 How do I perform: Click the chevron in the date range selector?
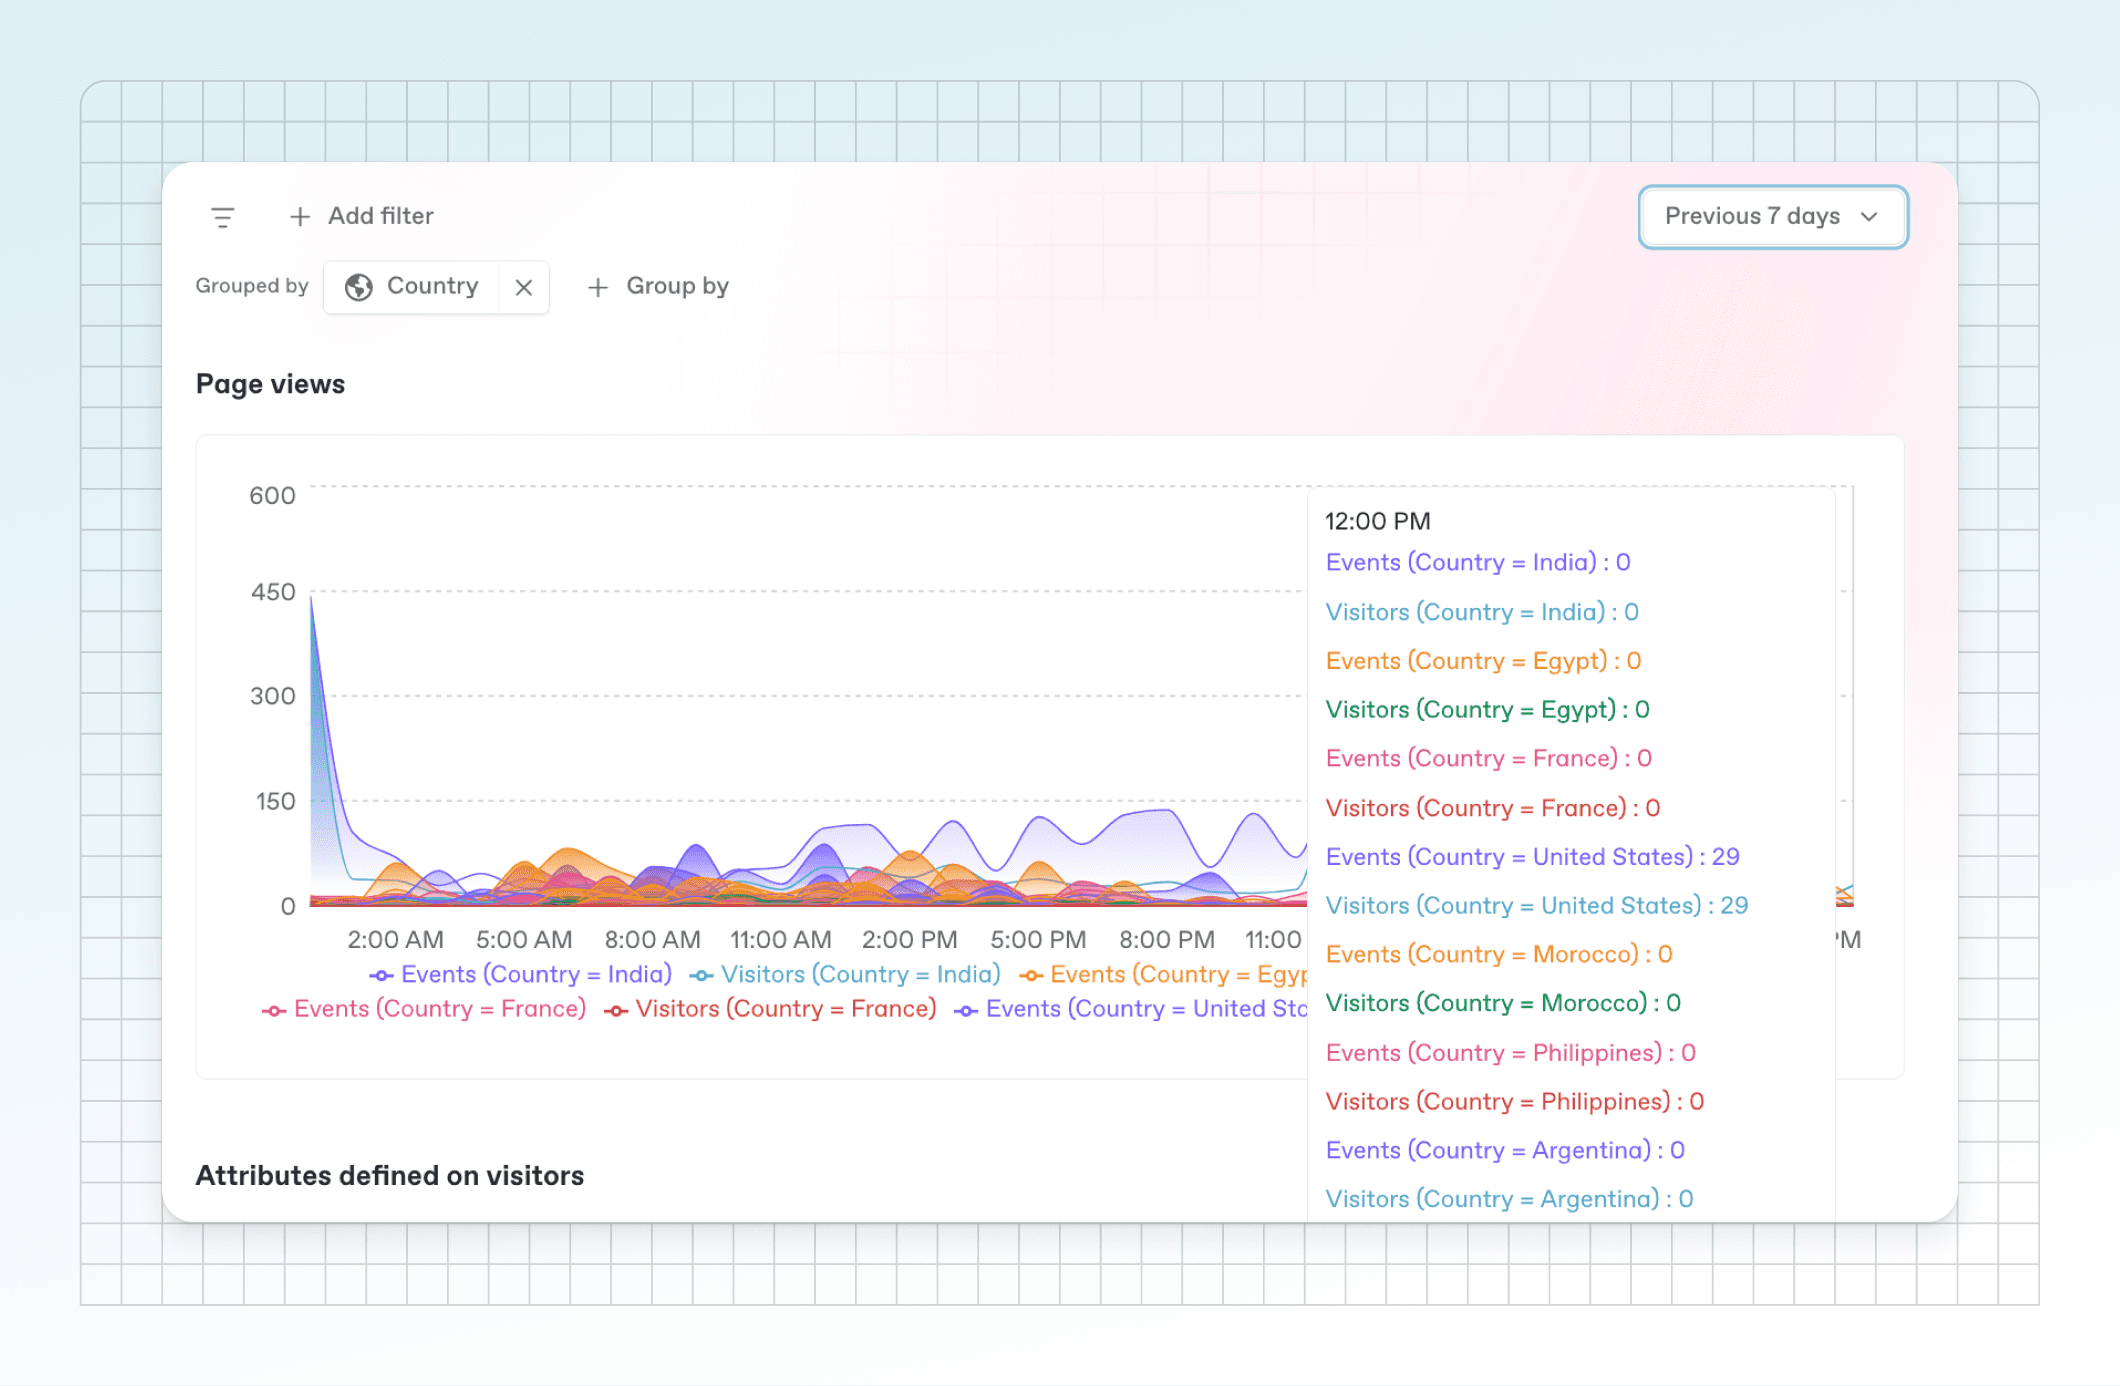1869,217
